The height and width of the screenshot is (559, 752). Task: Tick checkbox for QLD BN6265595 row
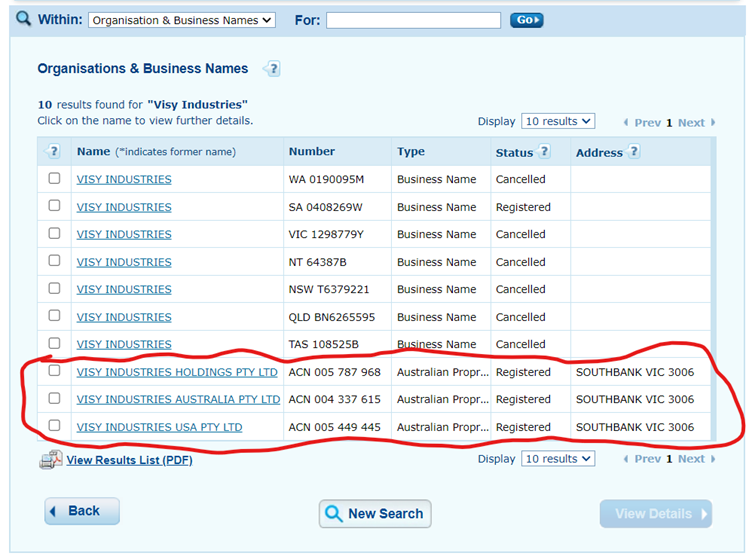pyautogui.click(x=55, y=315)
